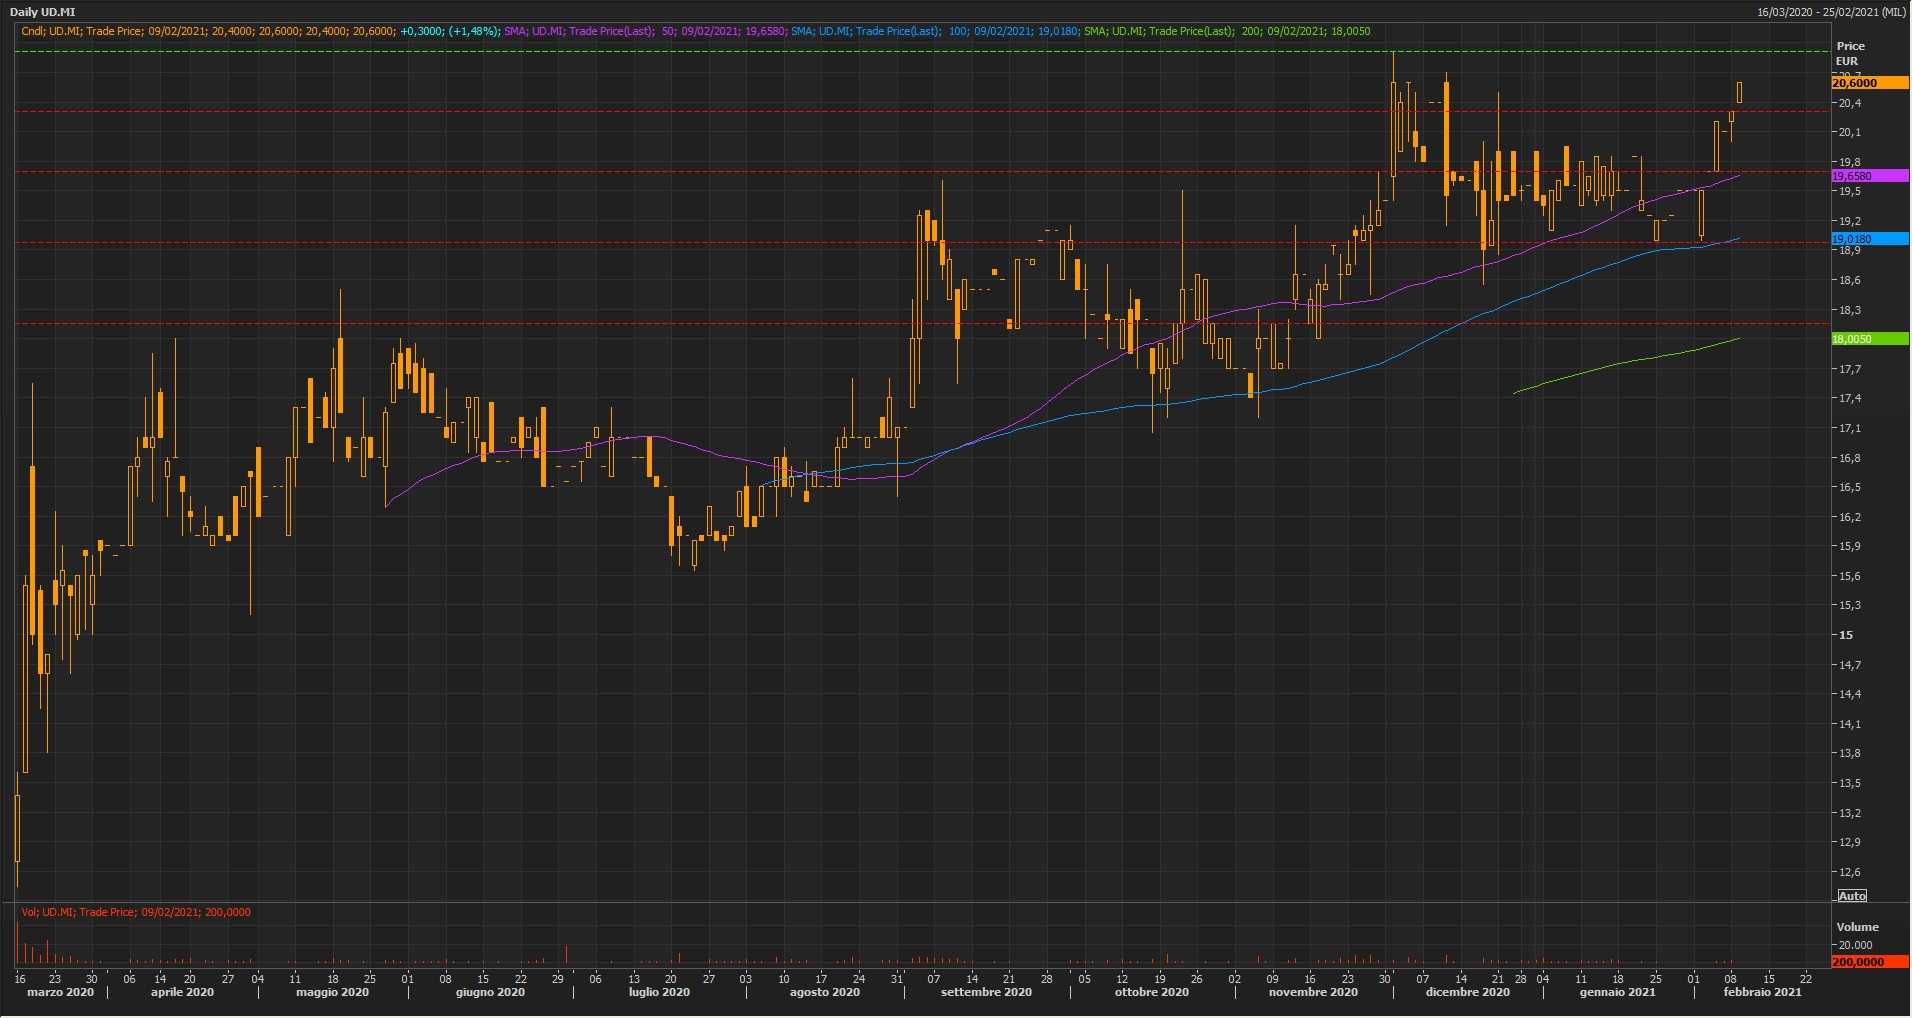Click the date range label at top right
The image size is (1912, 1018).
(1831, 12)
